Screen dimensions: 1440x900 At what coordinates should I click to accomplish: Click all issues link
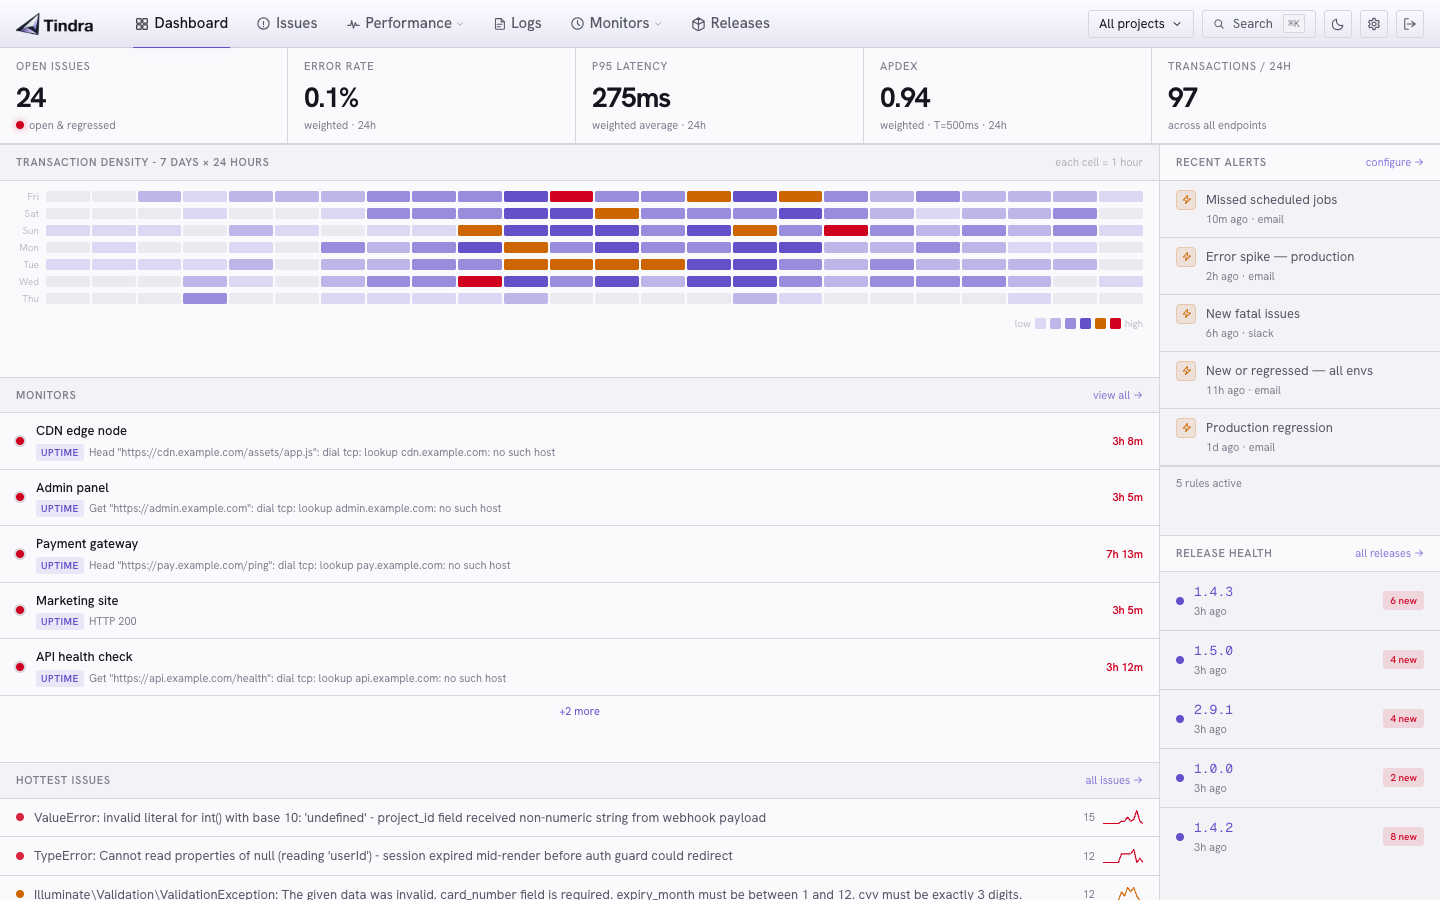1113,780
